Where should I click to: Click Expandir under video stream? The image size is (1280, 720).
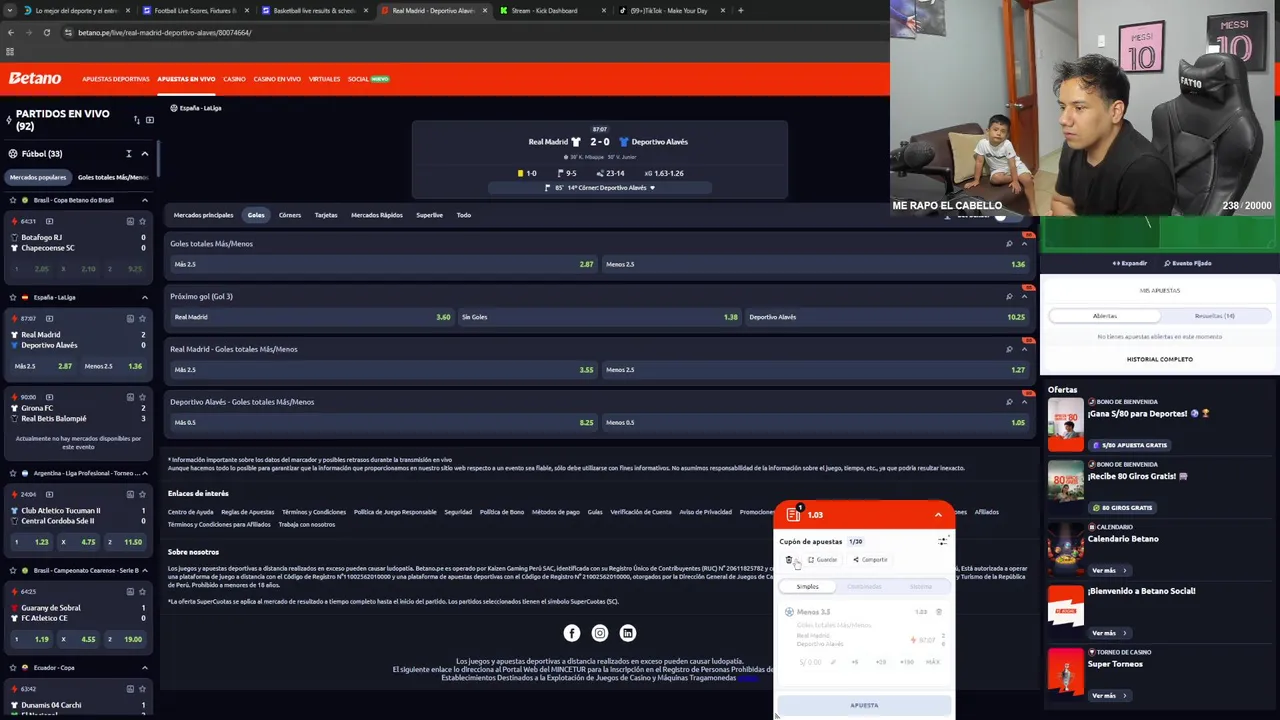[x=1130, y=263]
